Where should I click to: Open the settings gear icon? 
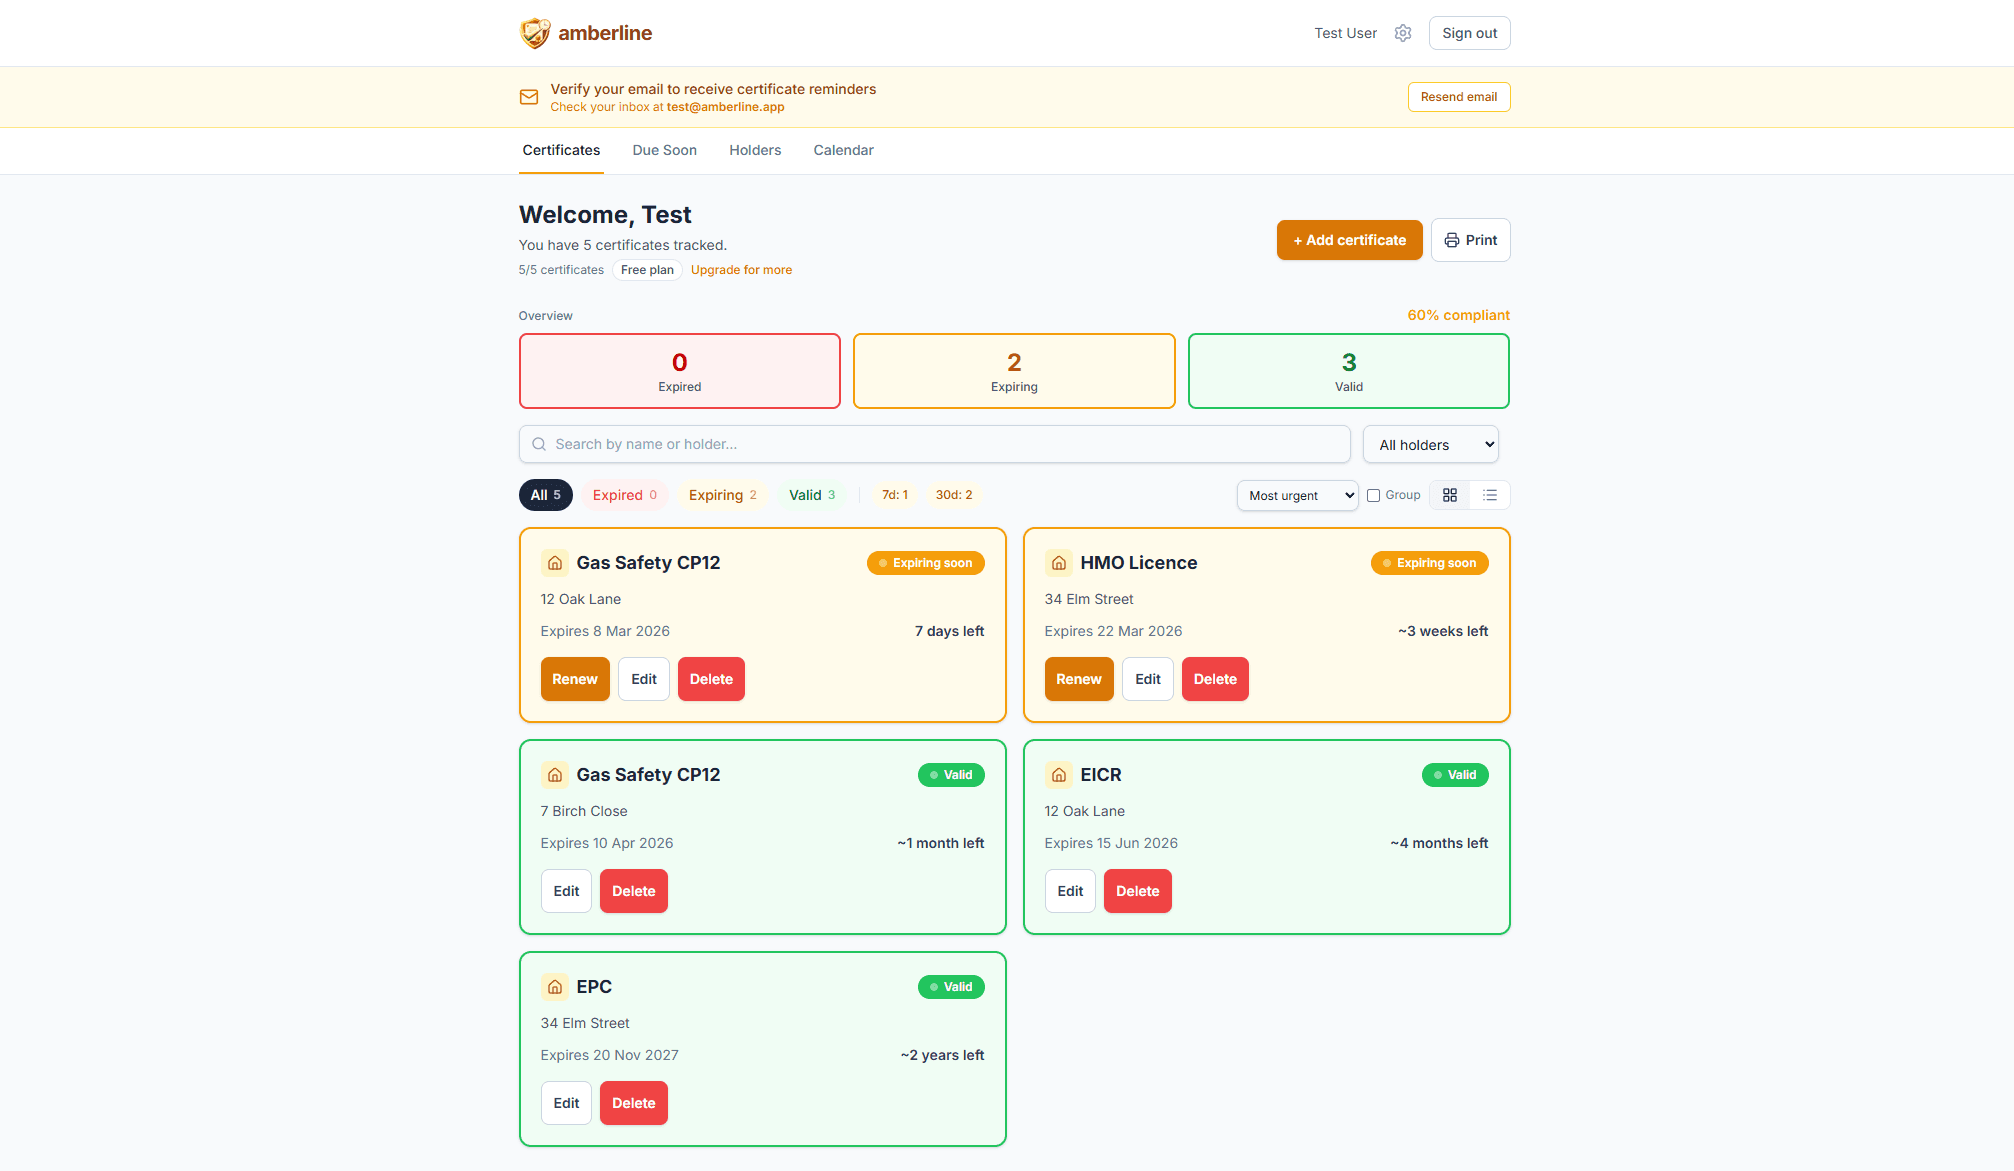point(1403,33)
